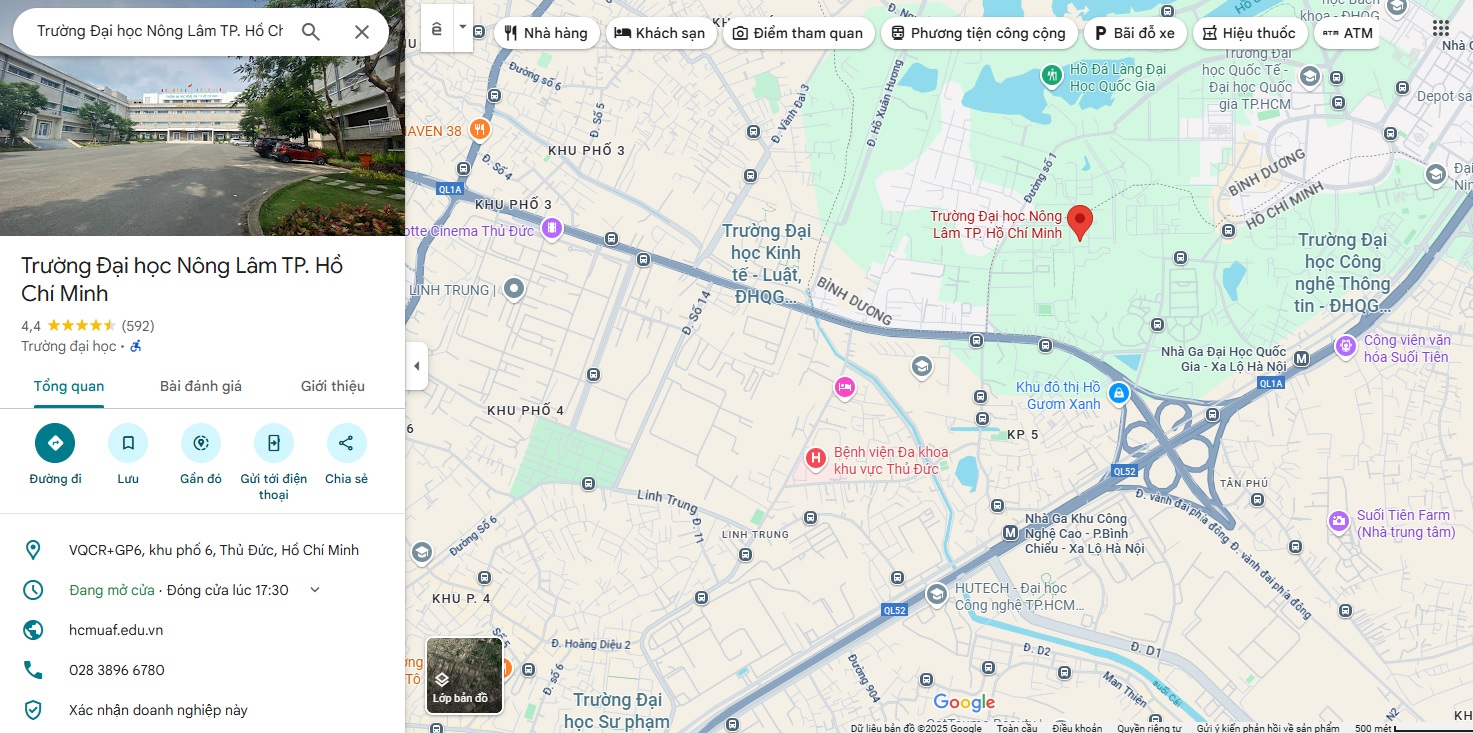Open Google apps grid icon
Screen dimensions: 1473x733
[1440, 28]
